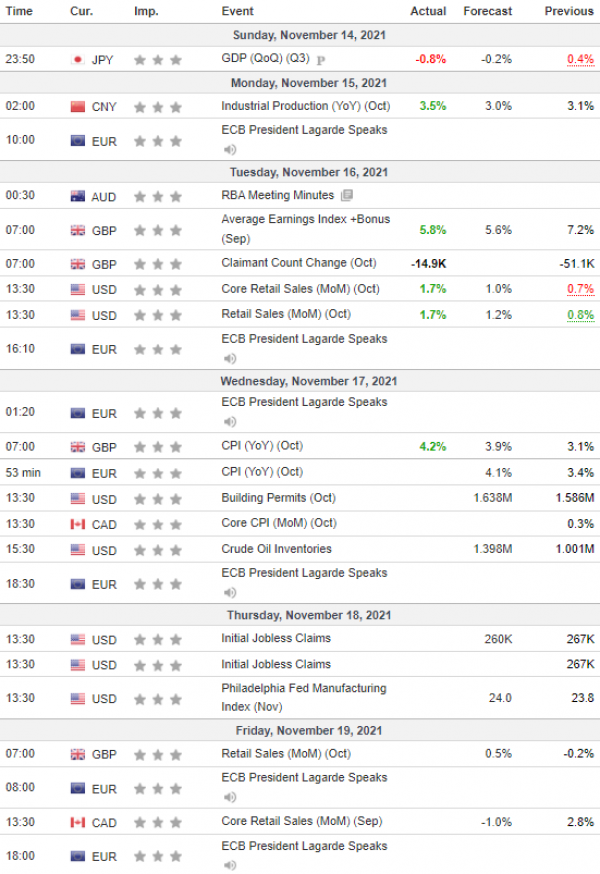
Task: Select the Time column header
Action: coord(19,11)
